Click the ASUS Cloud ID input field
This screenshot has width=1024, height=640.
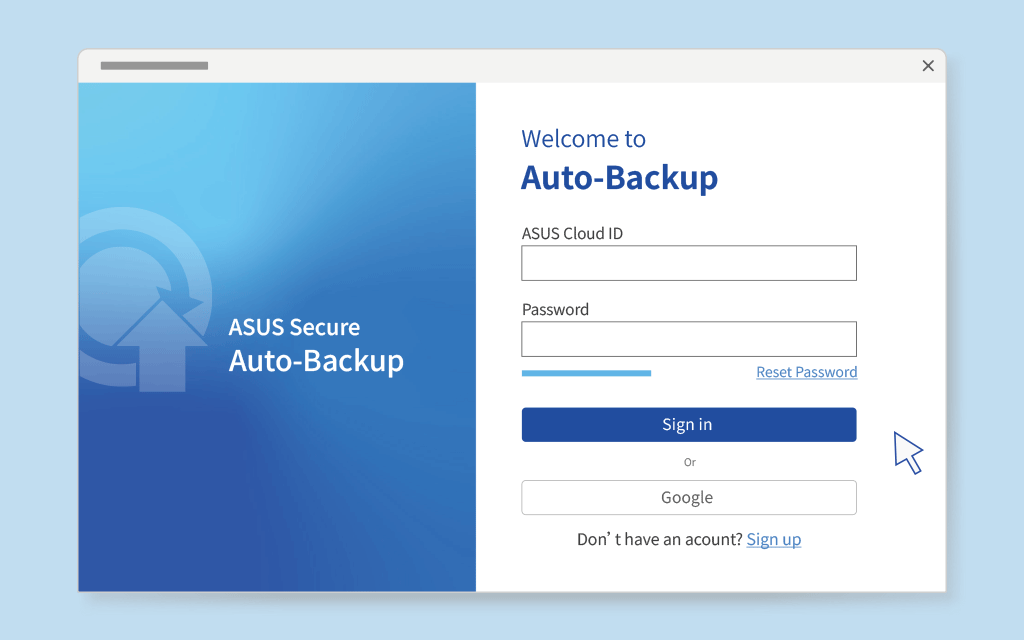pyautogui.click(x=689, y=263)
